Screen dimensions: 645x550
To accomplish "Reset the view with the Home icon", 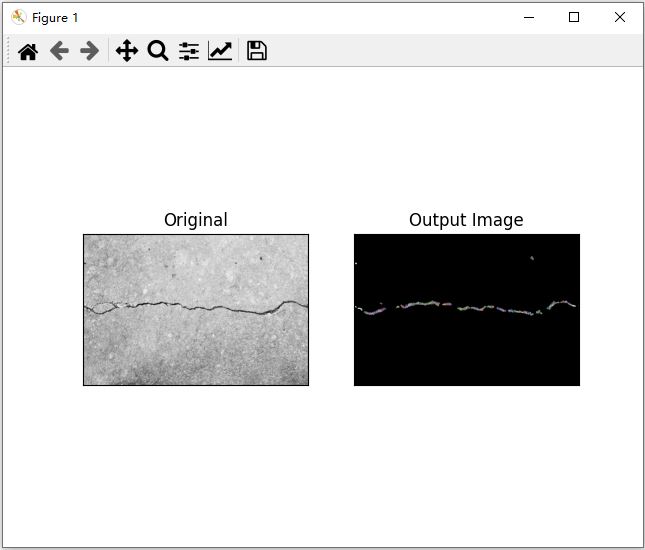I will pyautogui.click(x=28, y=51).
